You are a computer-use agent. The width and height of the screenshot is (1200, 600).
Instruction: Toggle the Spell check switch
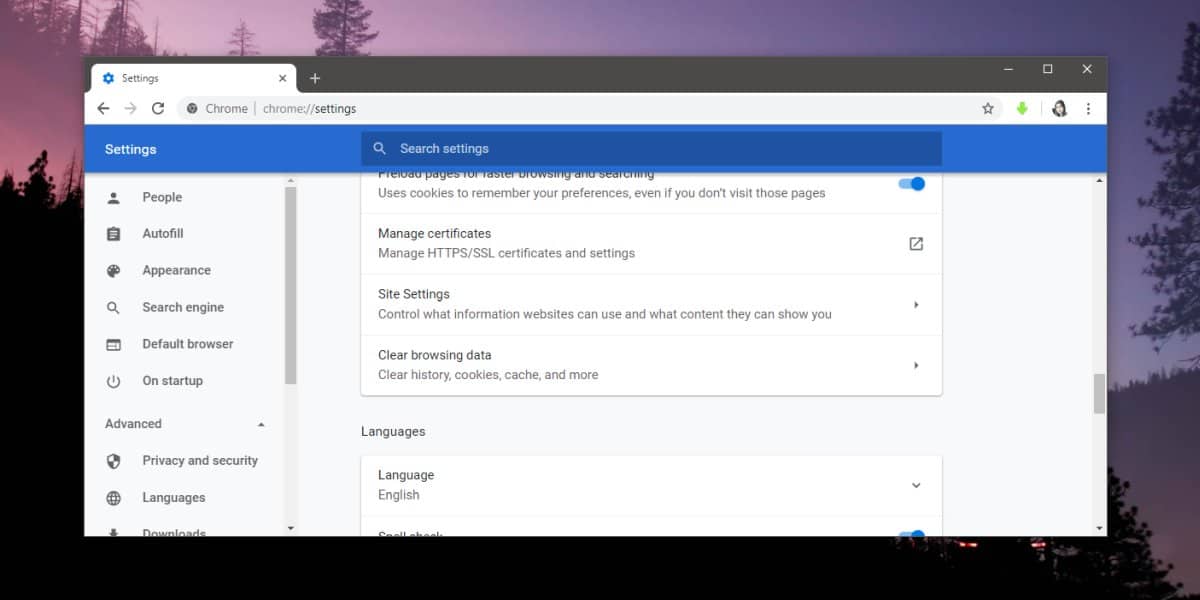point(911,535)
